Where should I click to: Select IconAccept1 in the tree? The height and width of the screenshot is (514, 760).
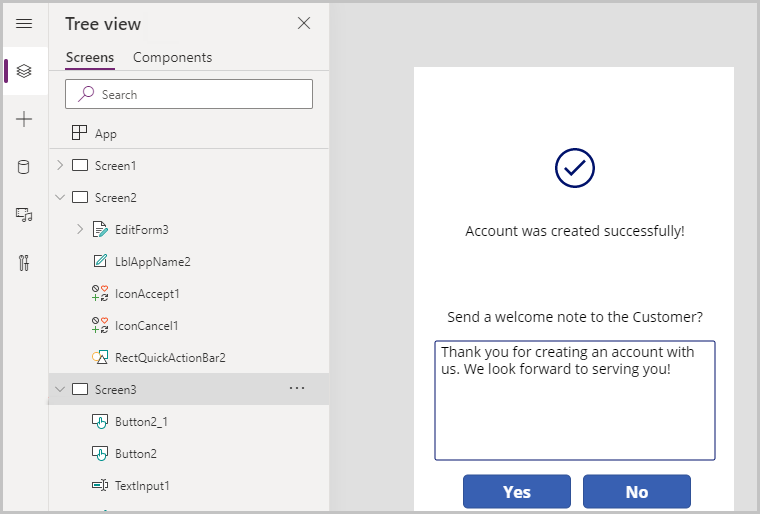point(147,294)
